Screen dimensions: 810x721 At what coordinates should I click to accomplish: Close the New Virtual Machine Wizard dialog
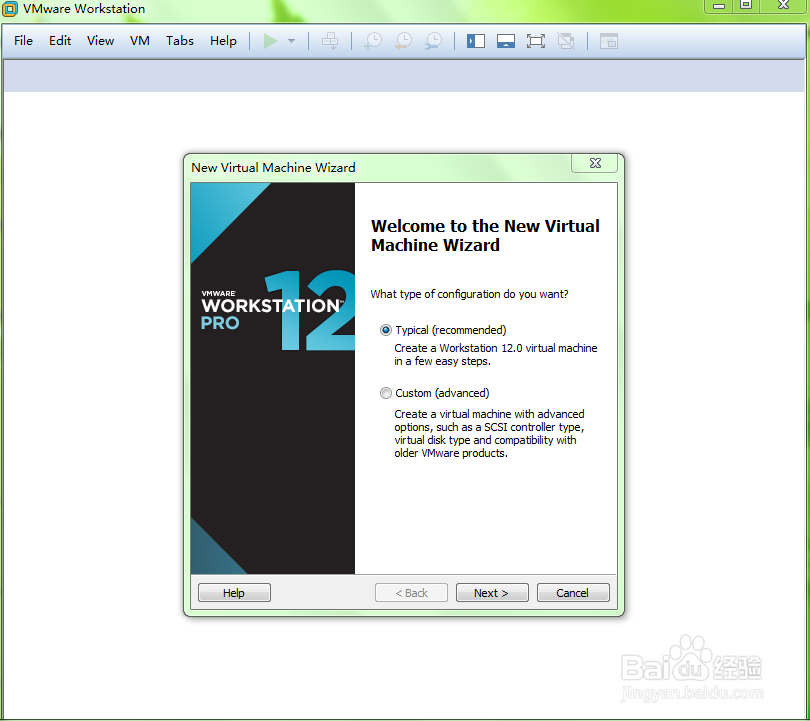(x=595, y=163)
